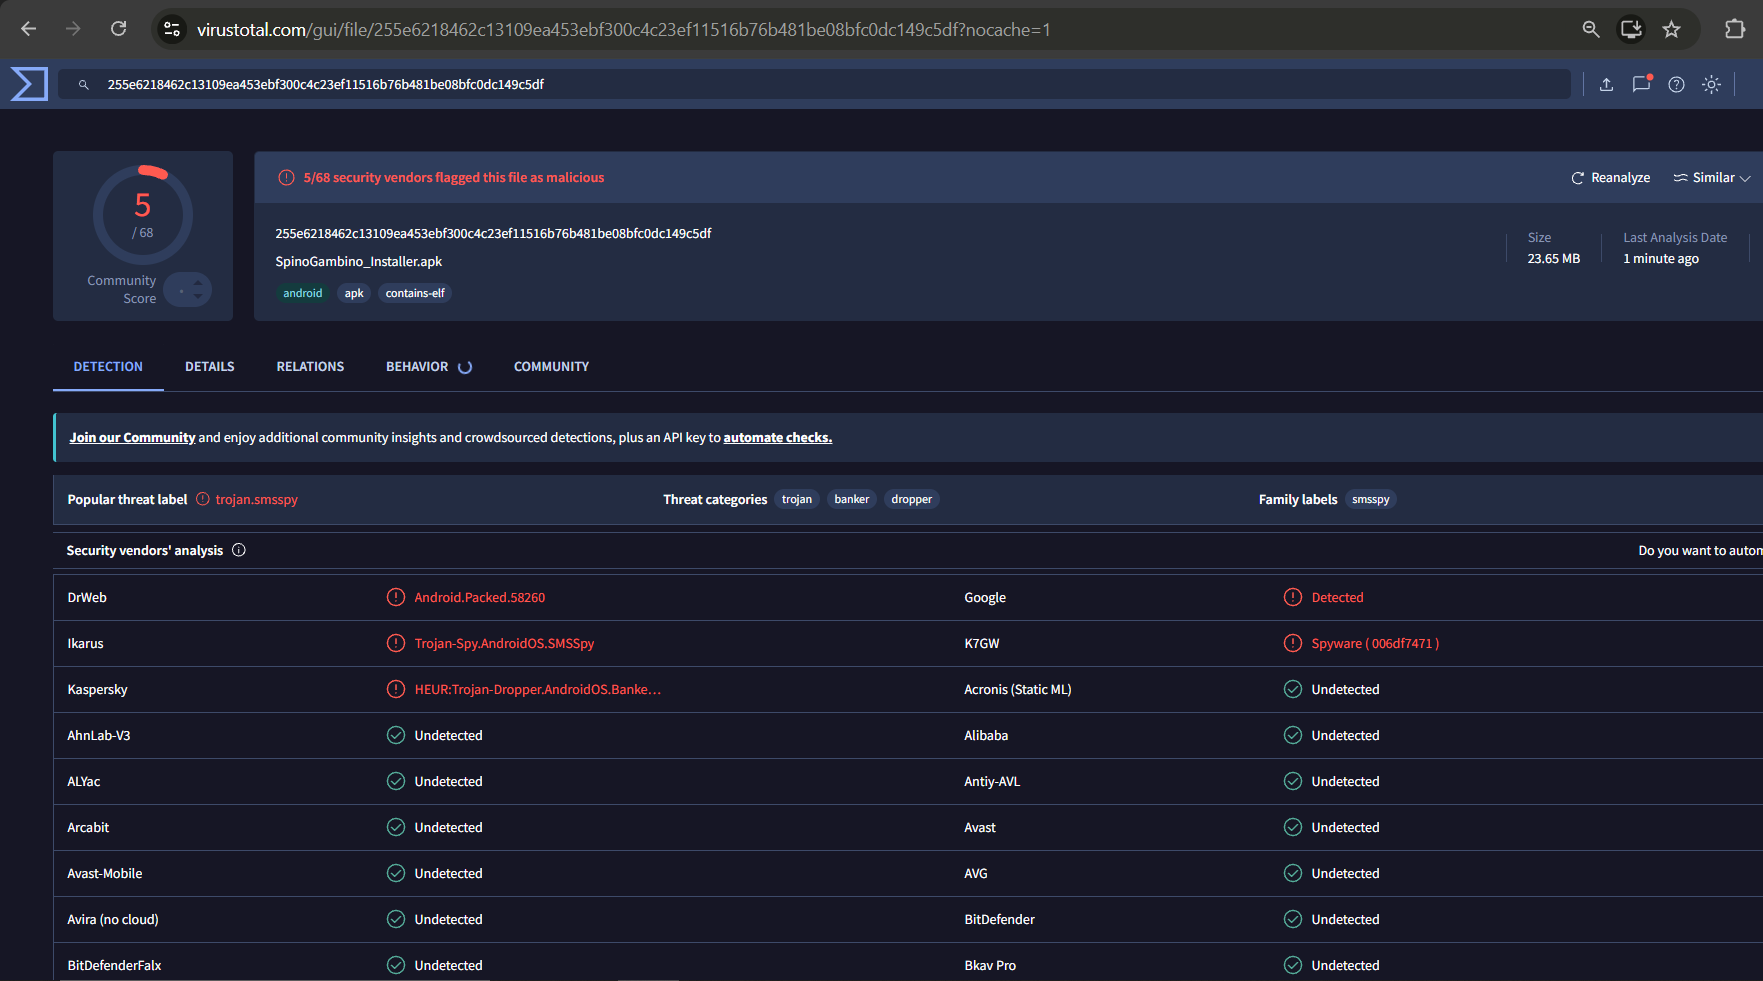This screenshot has height=981, width=1763.
Task: Open the notifications chat icon
Action: coord(1641,84)
